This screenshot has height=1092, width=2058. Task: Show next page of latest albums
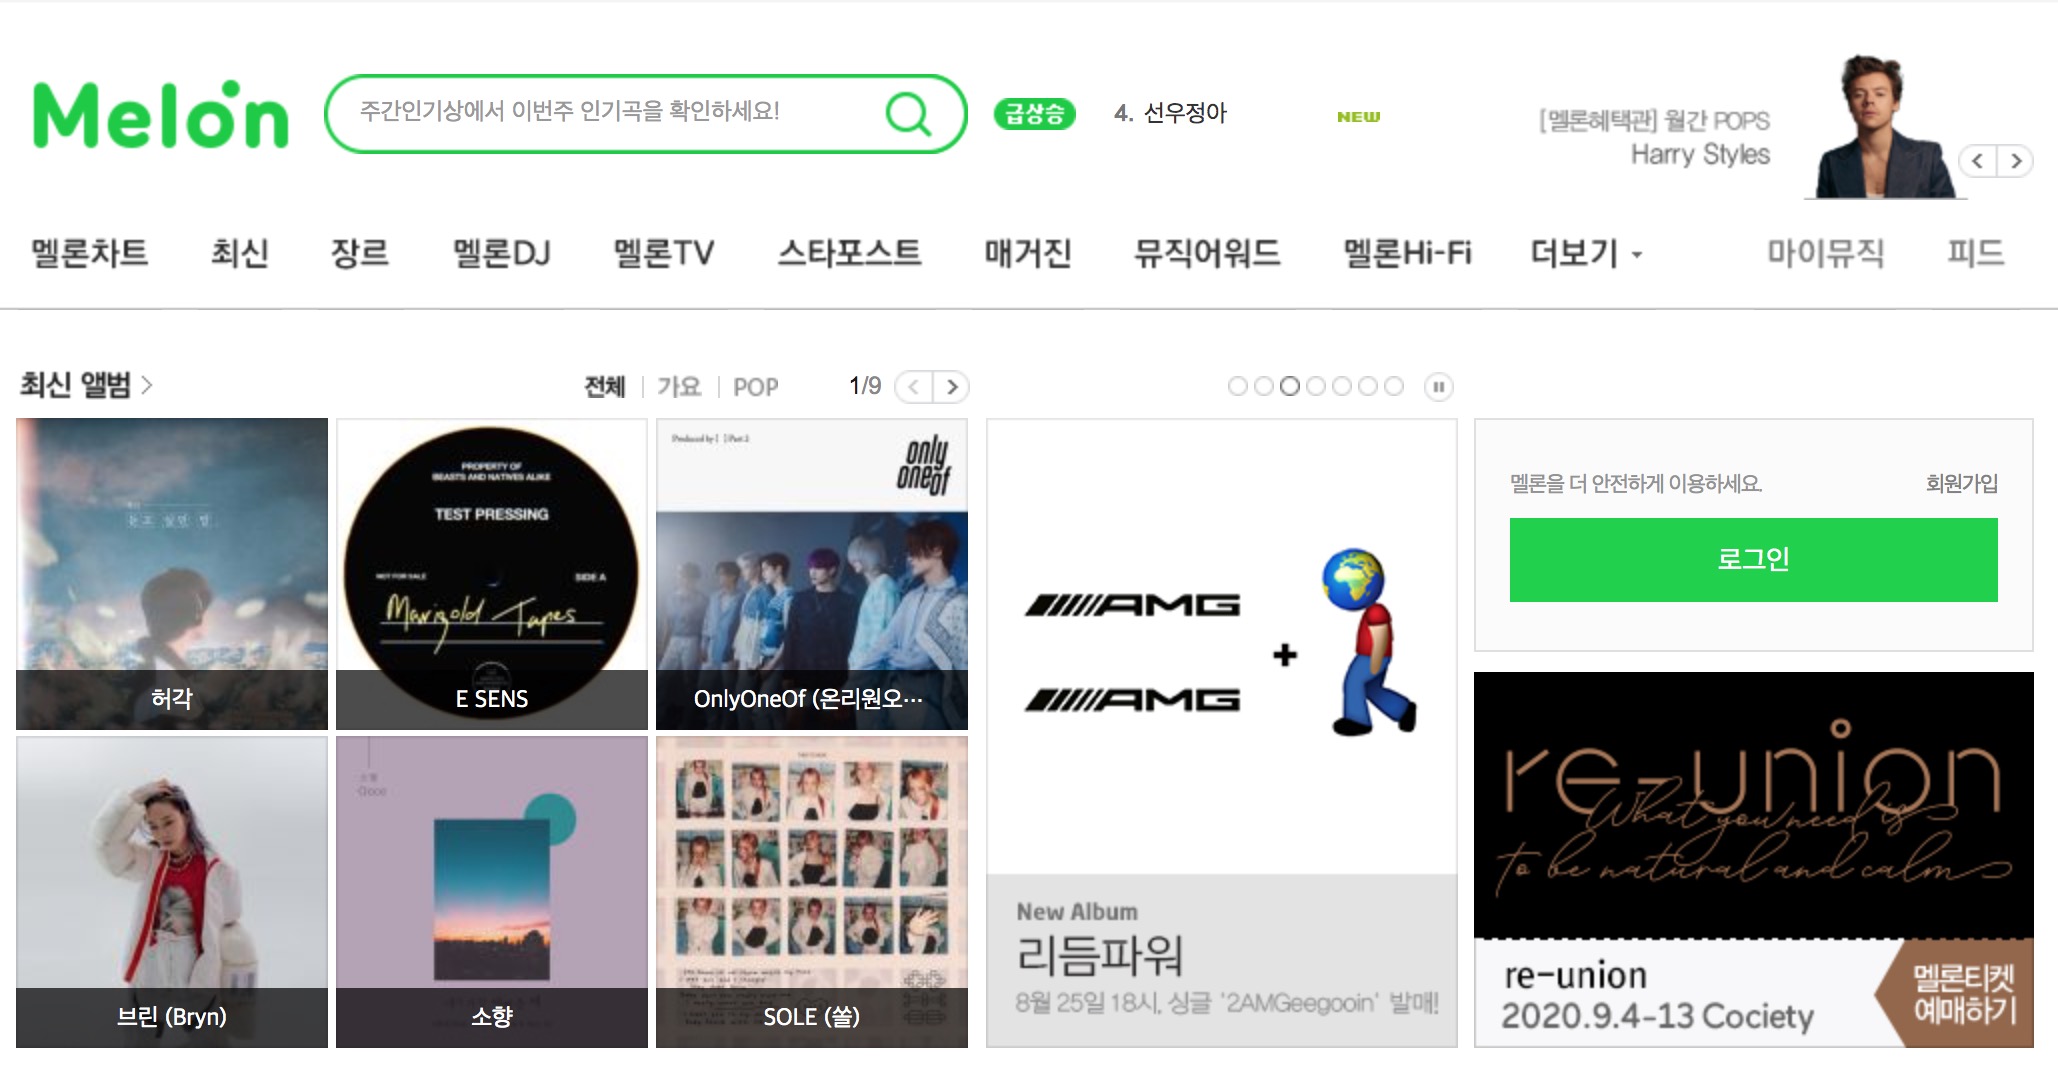(951, 387)
